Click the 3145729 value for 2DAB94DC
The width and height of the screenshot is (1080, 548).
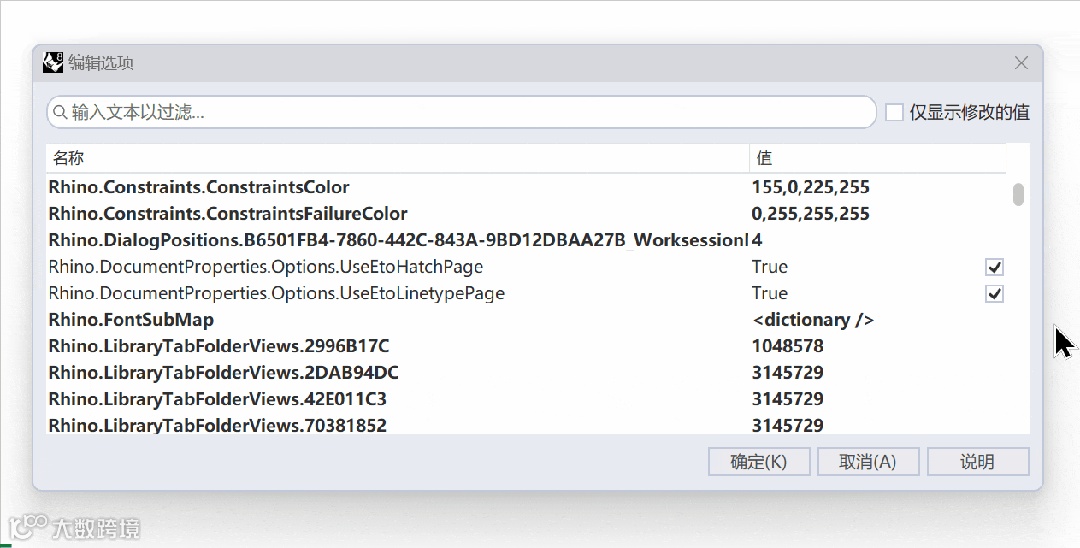[788, 373]
